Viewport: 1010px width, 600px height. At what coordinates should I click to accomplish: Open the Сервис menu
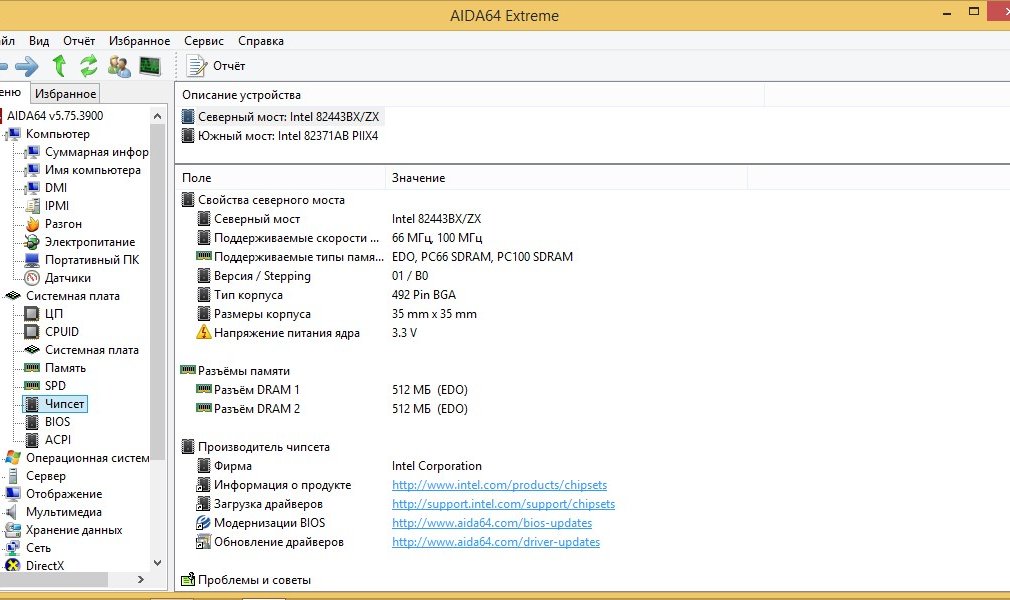(204, 41)
